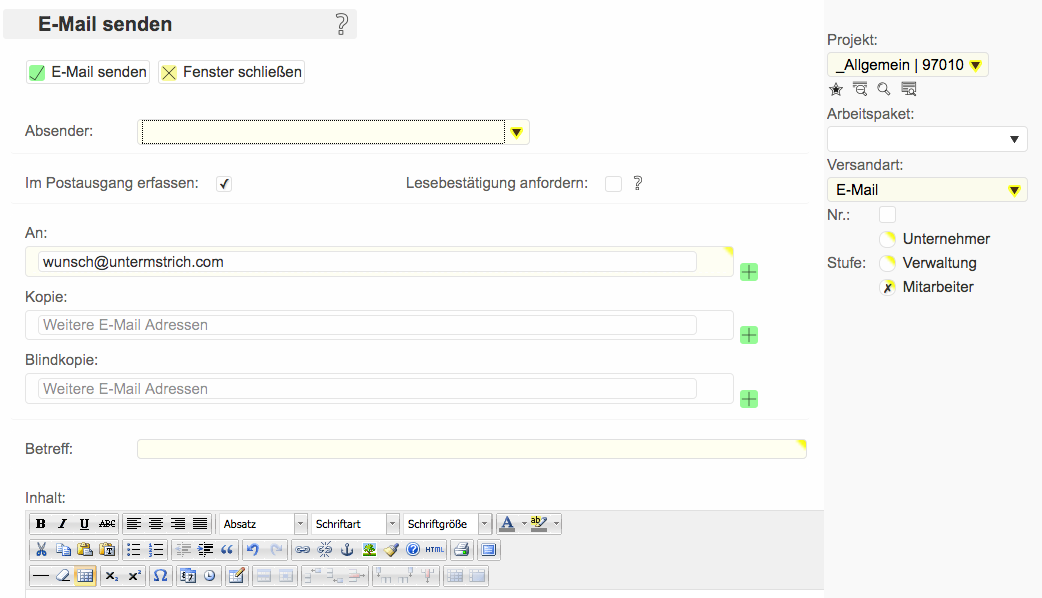Open the Absender dropdown

click(516, 132)
